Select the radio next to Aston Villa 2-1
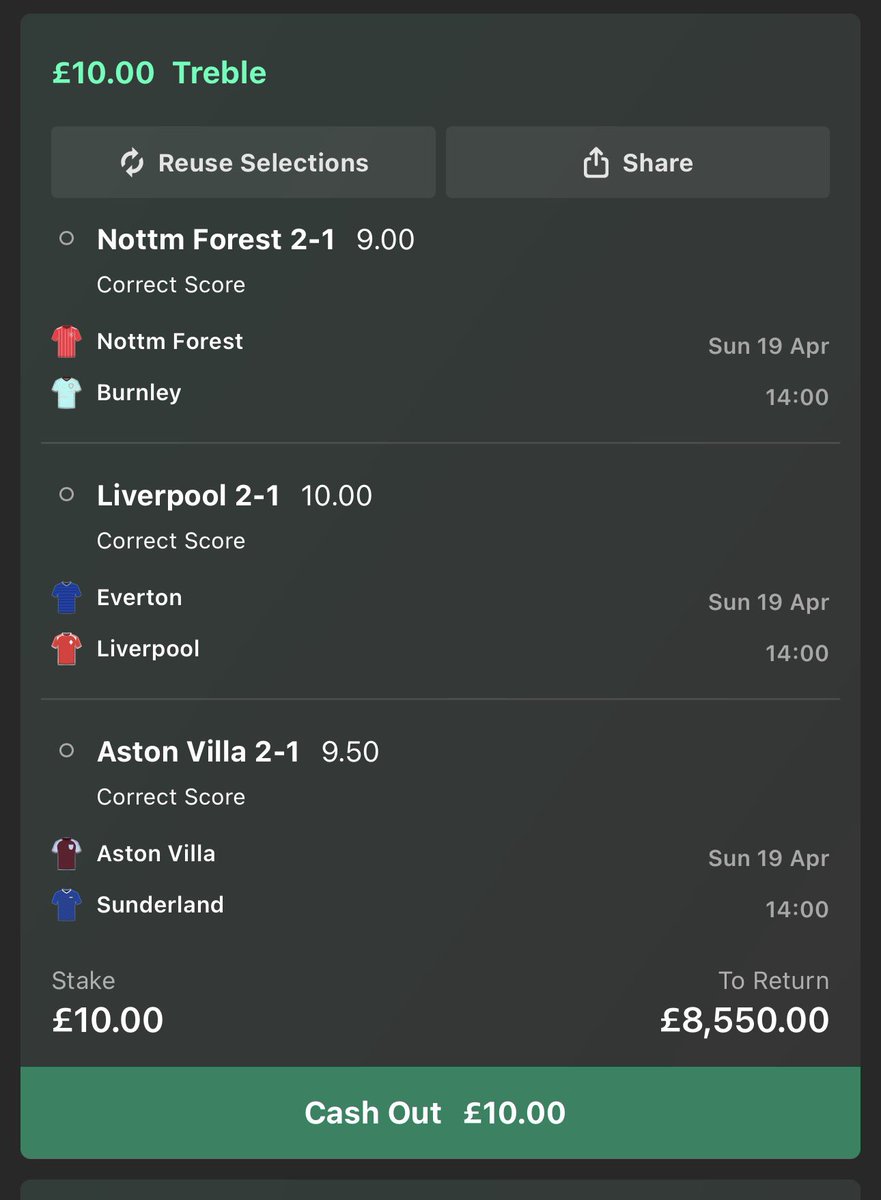Viewport: 881px width, 1200px height. coord(66,751)
